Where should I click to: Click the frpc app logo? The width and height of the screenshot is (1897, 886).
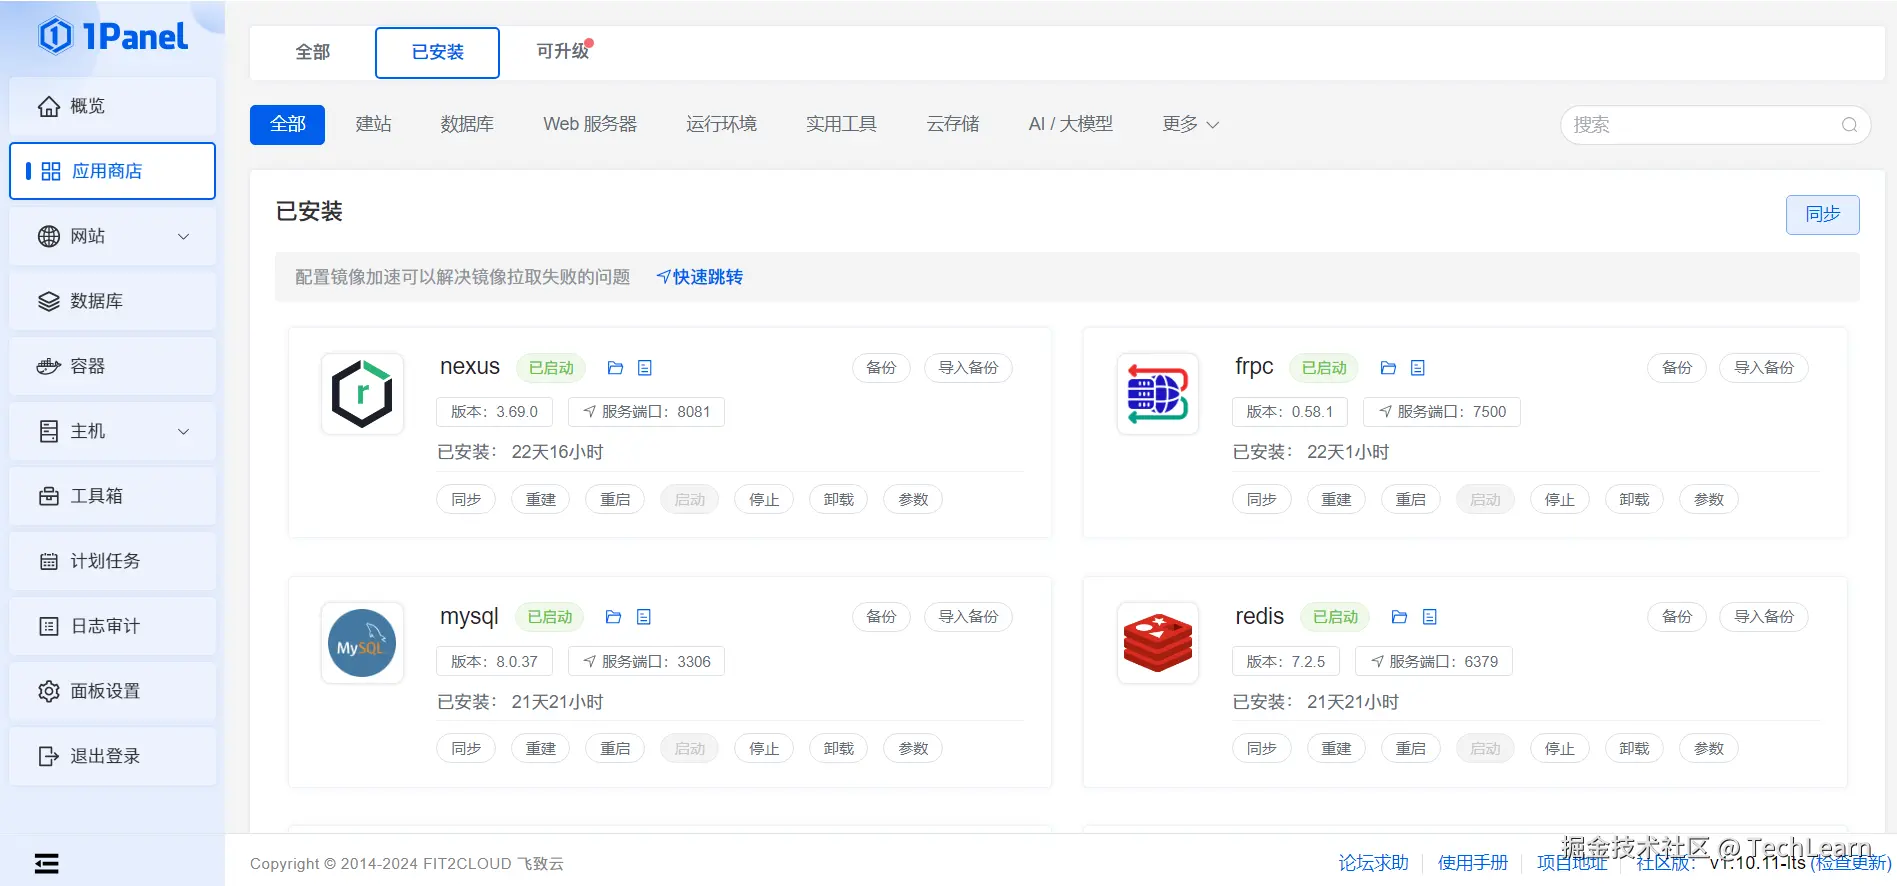pos(1158,394)
